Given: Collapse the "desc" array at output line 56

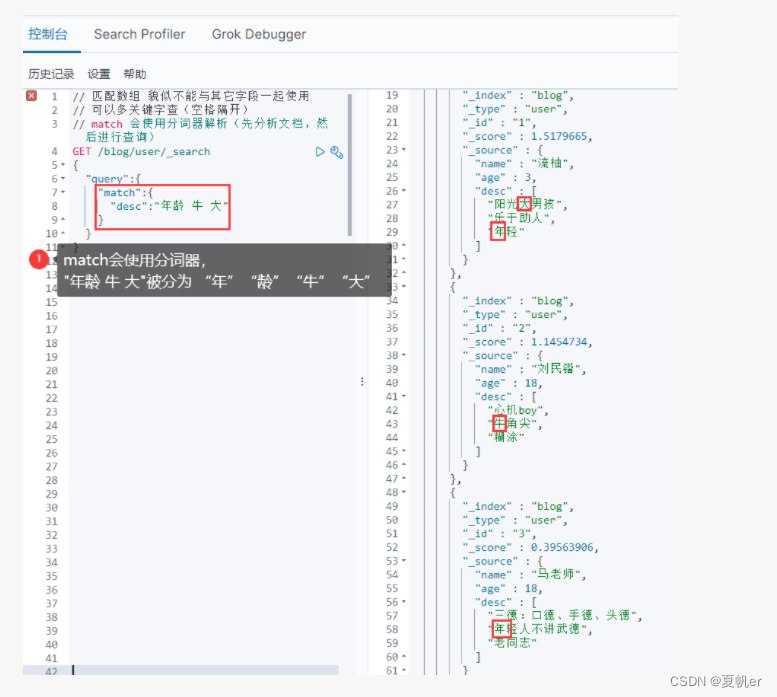Looking at the screenshot, I should (x=404, y=602).
